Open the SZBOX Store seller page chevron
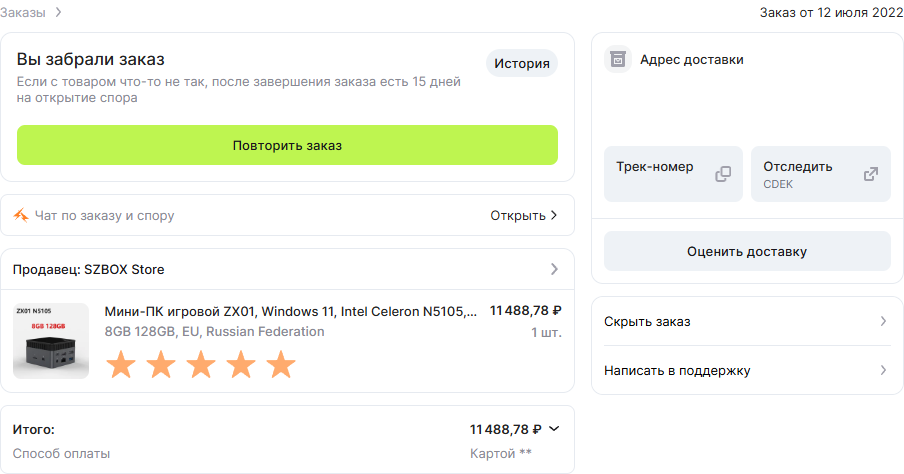 point(554,269)
